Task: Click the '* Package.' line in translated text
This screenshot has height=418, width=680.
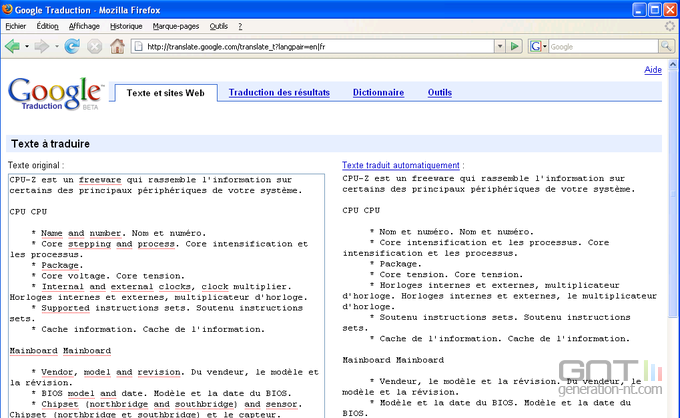Action: (395, 264)
